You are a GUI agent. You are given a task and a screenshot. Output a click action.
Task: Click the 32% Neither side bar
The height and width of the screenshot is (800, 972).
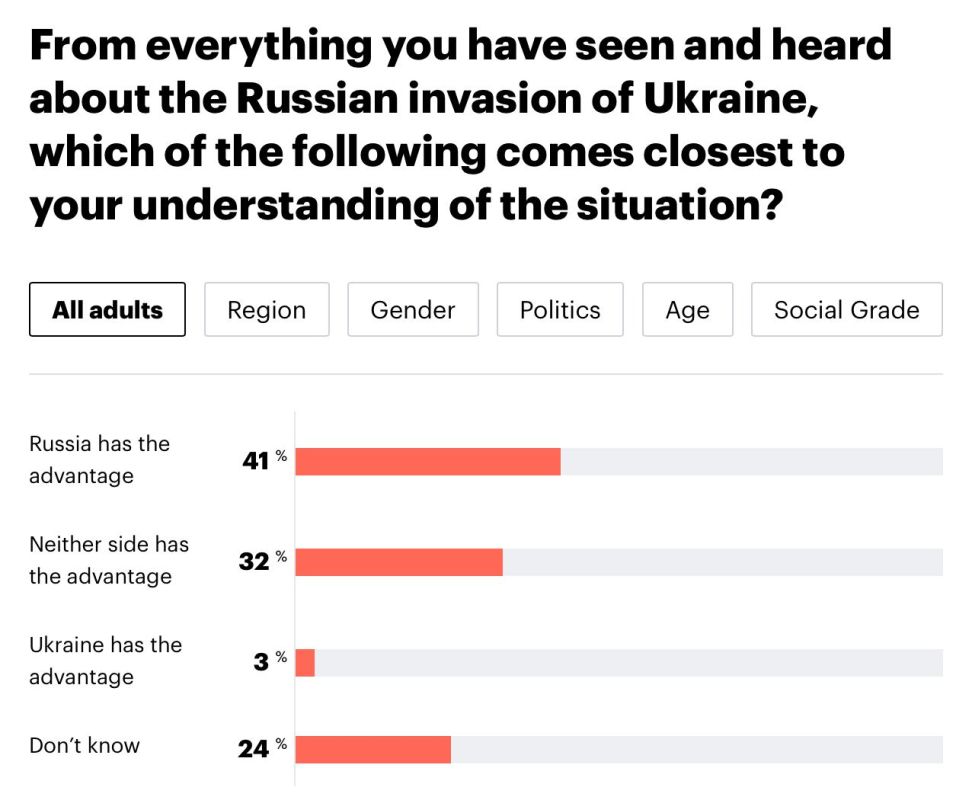click(399, 562)
